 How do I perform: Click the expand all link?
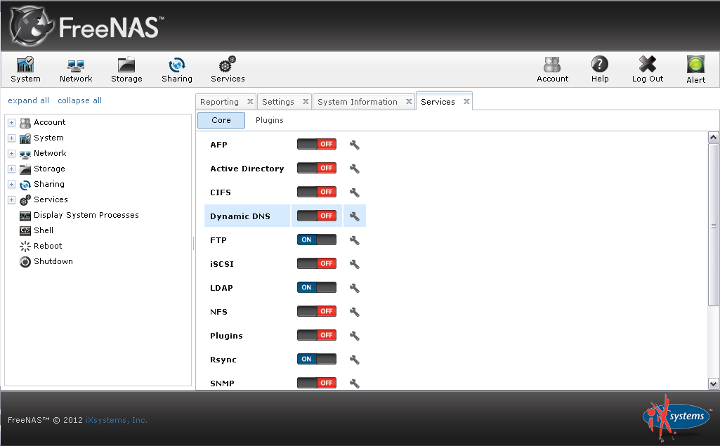coord(28,100)
